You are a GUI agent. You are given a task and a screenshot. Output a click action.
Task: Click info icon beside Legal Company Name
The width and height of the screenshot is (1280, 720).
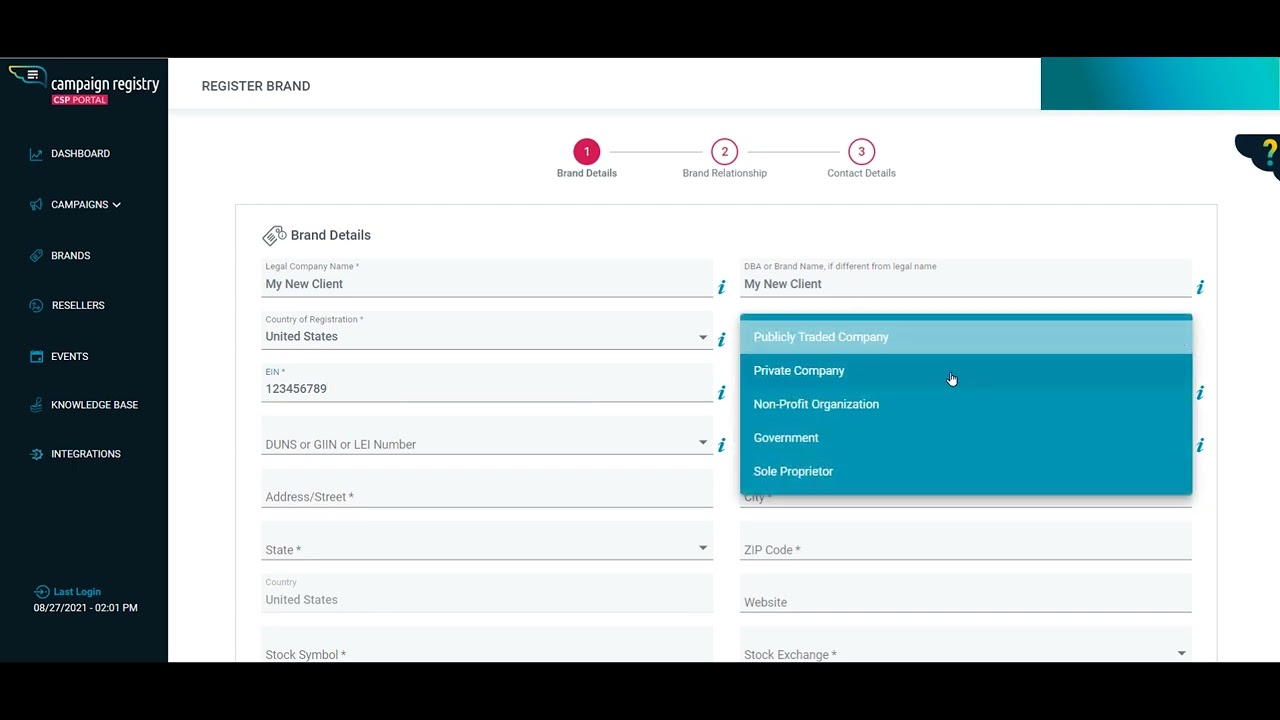tap(721, 288)
